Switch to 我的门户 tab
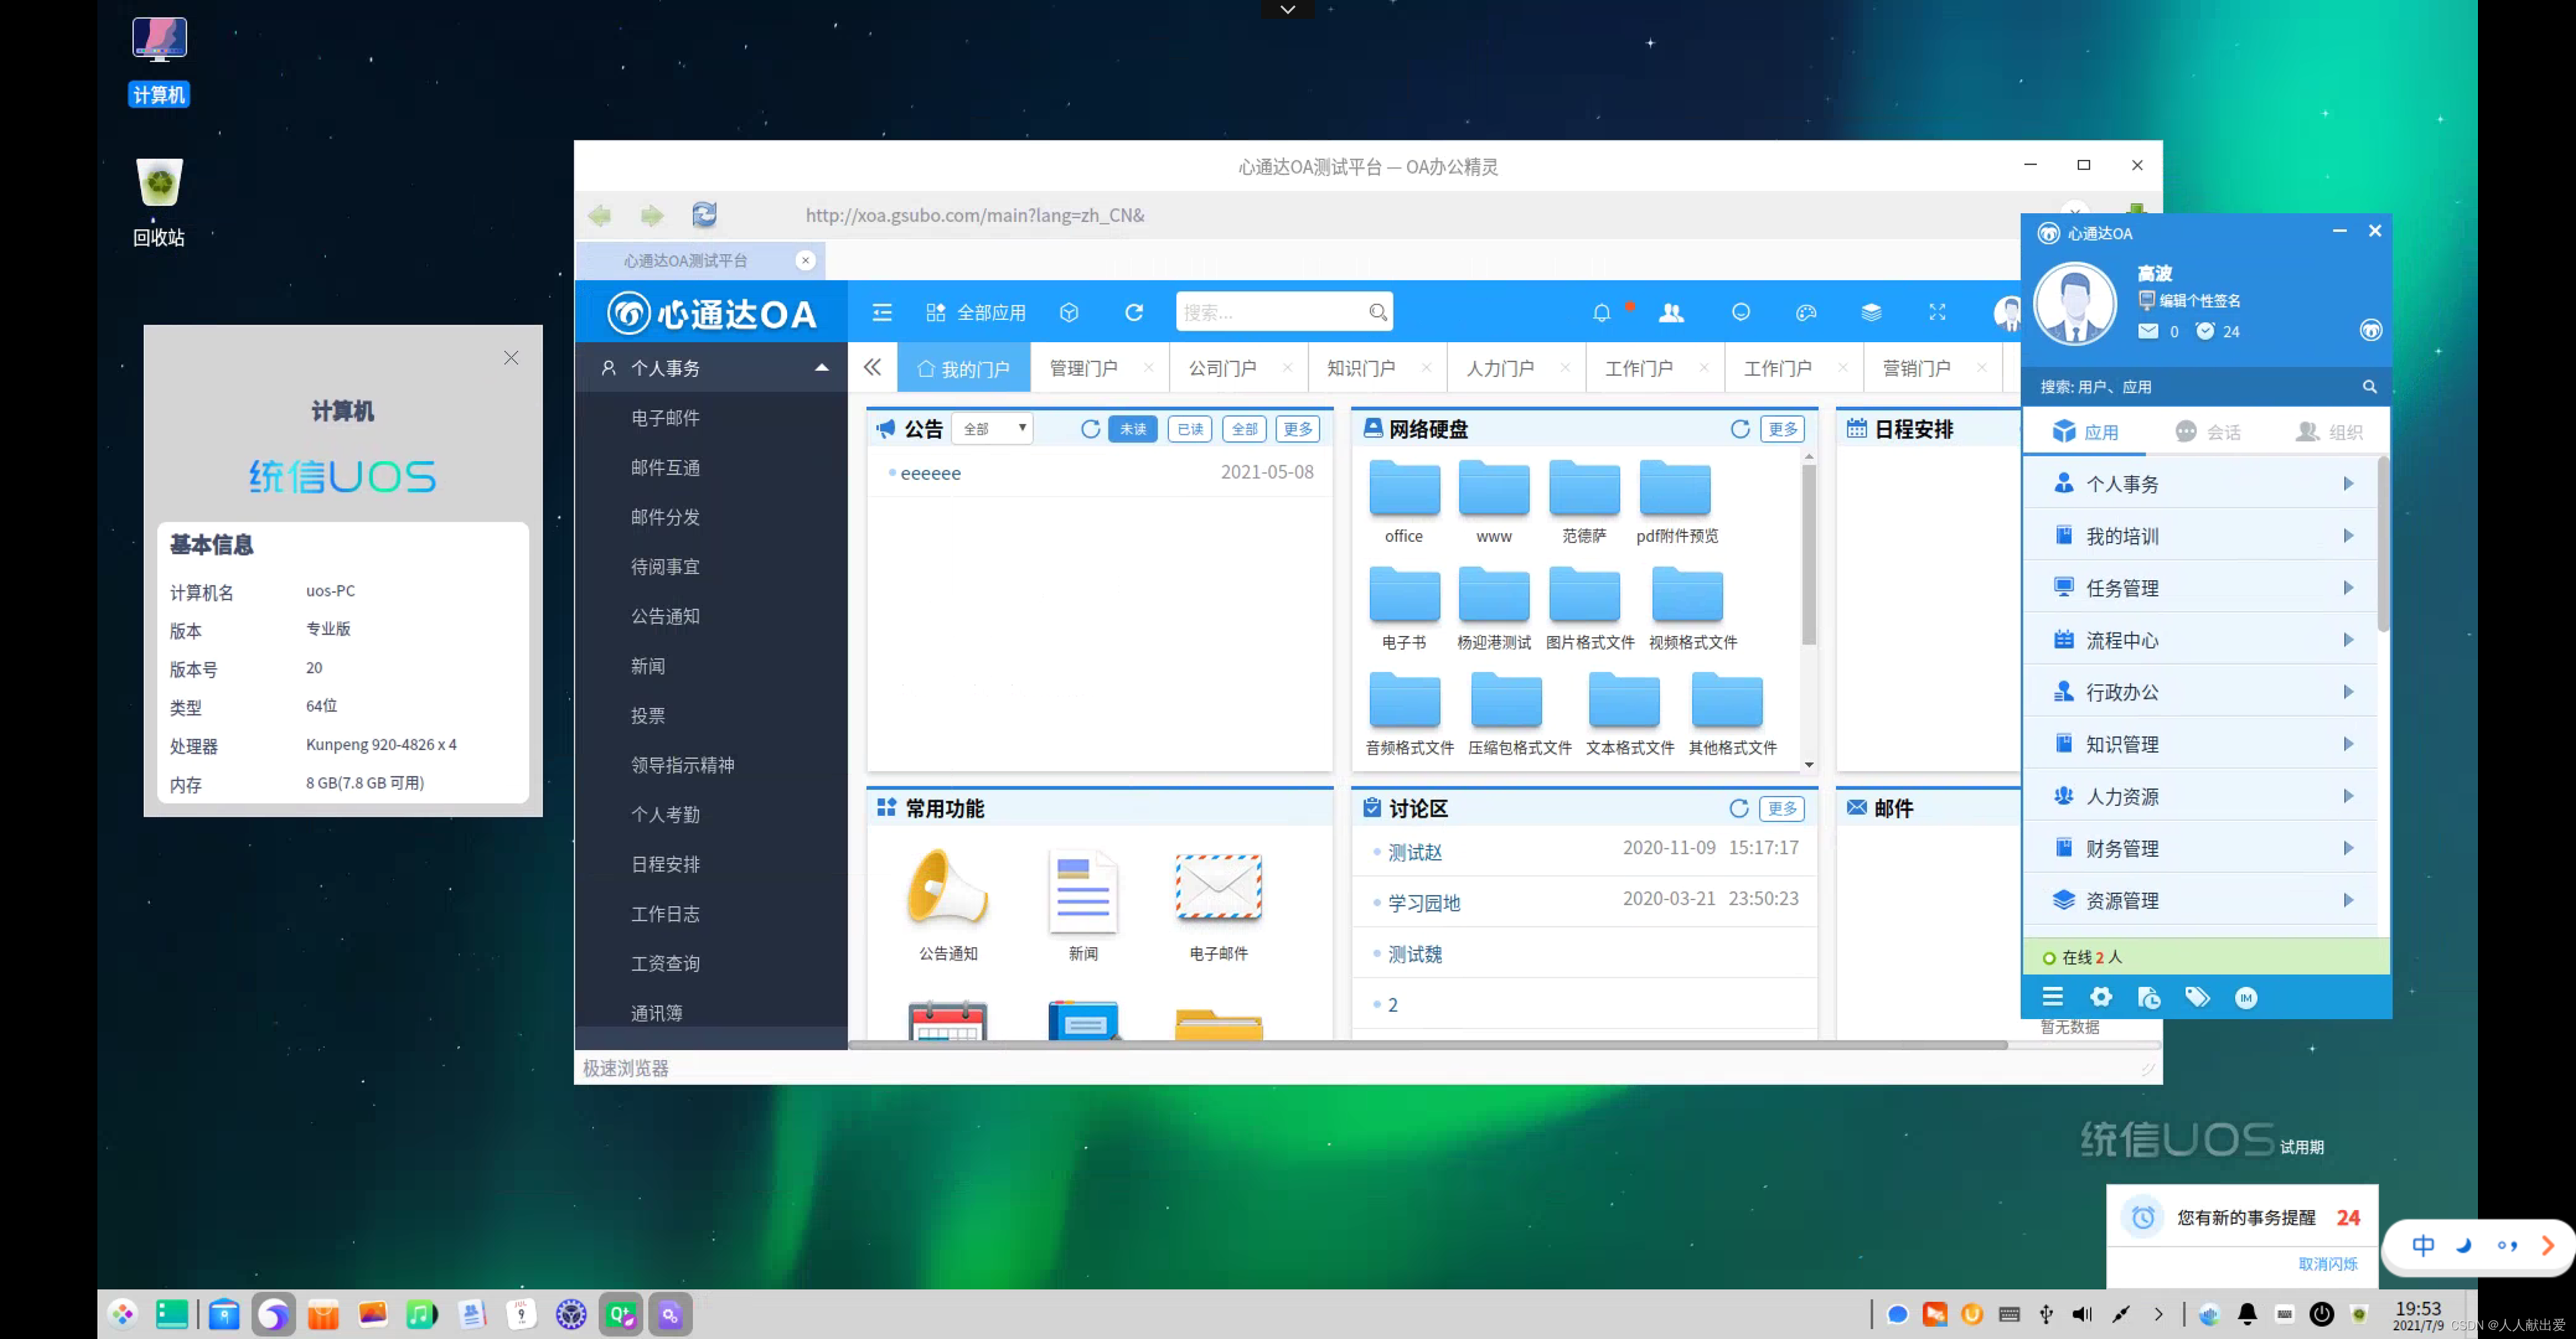Screen dimensions: 2576x1339 (963, 369)
